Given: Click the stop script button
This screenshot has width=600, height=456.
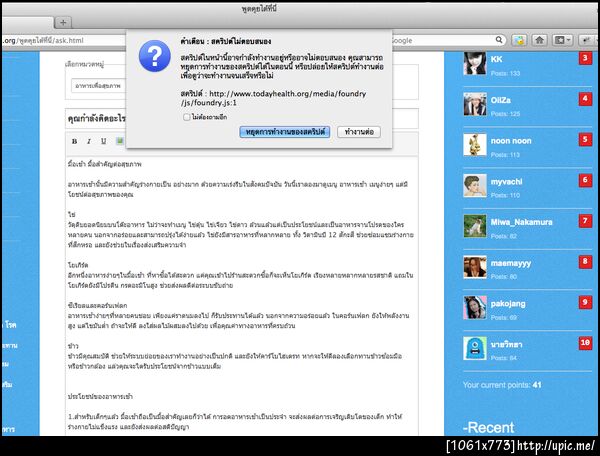Looking at the screenshot, I should [285, 132].
